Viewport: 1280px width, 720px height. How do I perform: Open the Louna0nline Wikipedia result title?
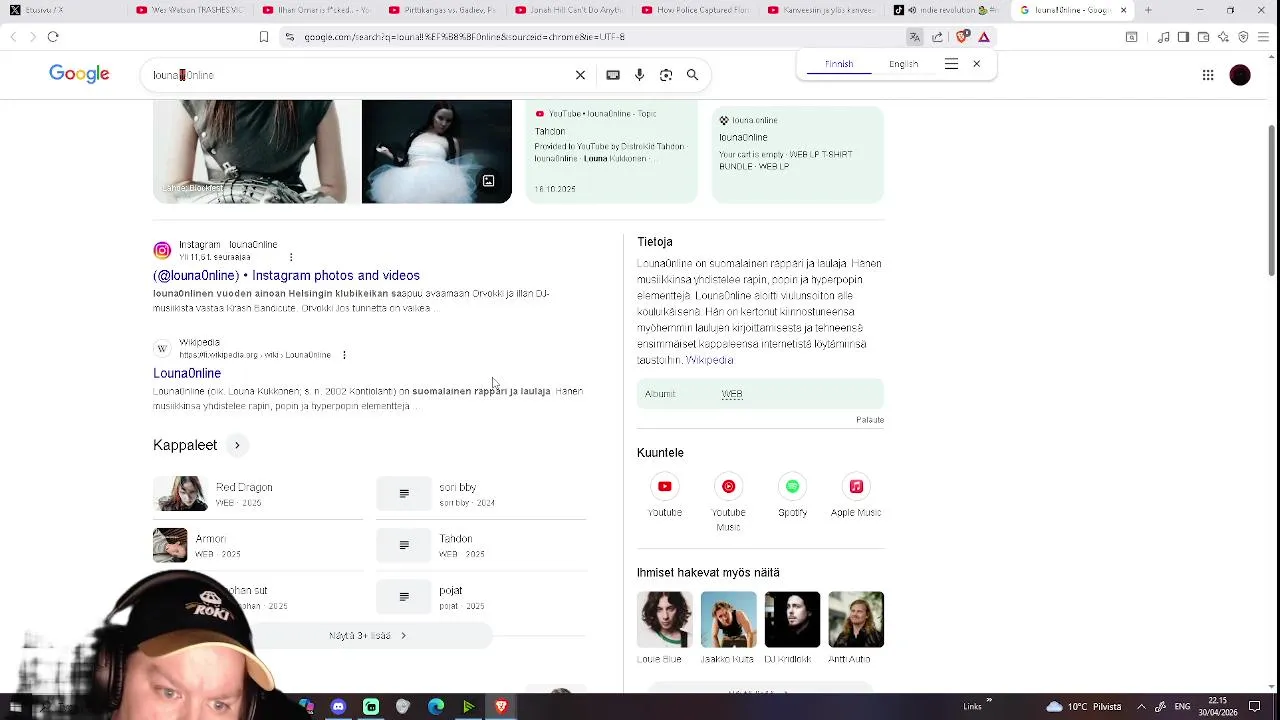pos(187,373)
